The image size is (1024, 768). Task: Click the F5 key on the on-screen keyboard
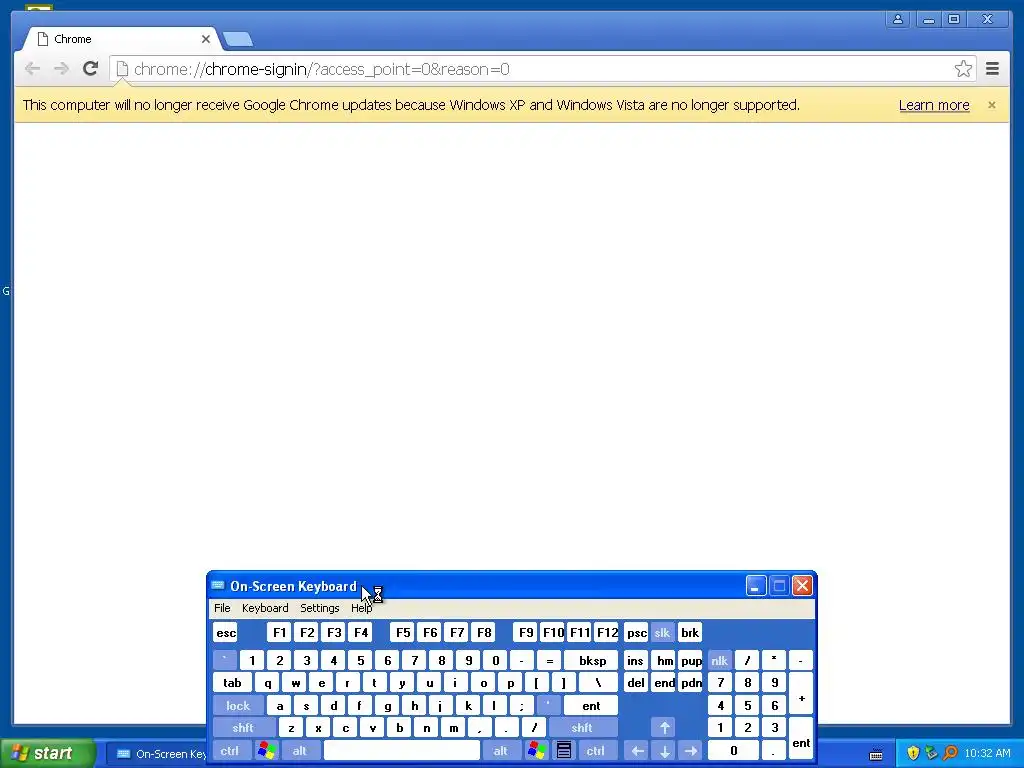point(403,633)
